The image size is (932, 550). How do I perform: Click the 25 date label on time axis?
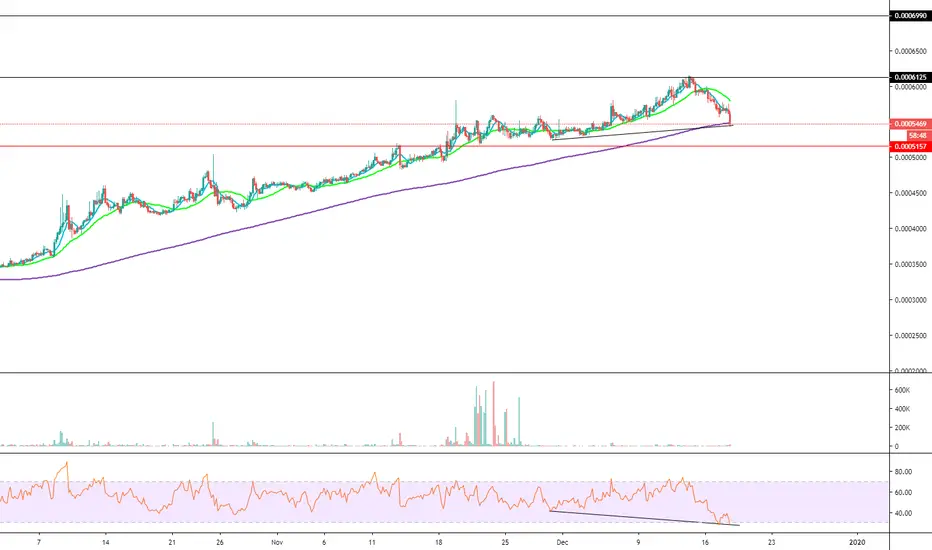(x=505, y=542)
